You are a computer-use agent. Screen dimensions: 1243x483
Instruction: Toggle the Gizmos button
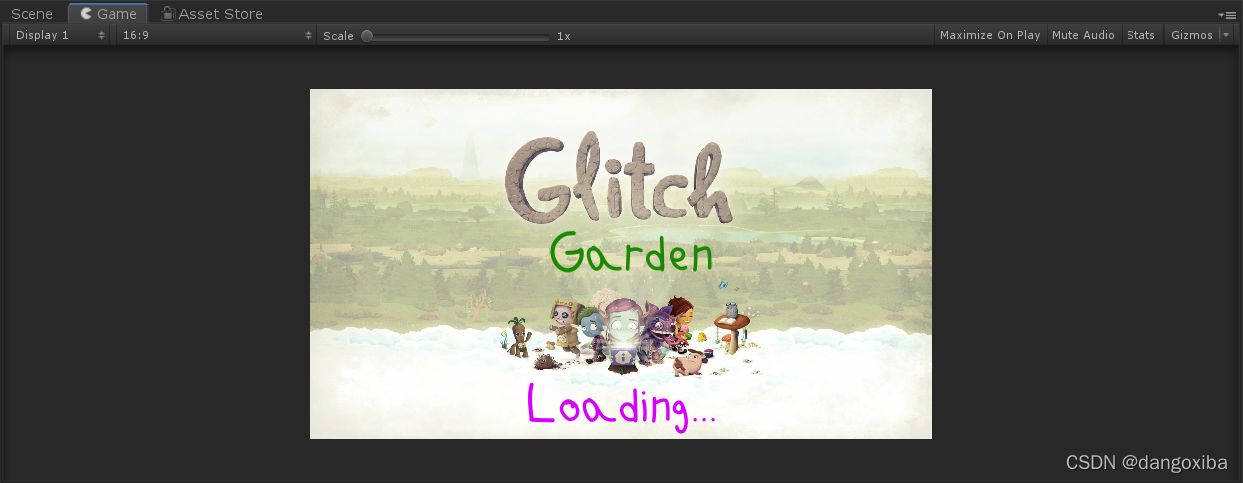pos(1191,35)
